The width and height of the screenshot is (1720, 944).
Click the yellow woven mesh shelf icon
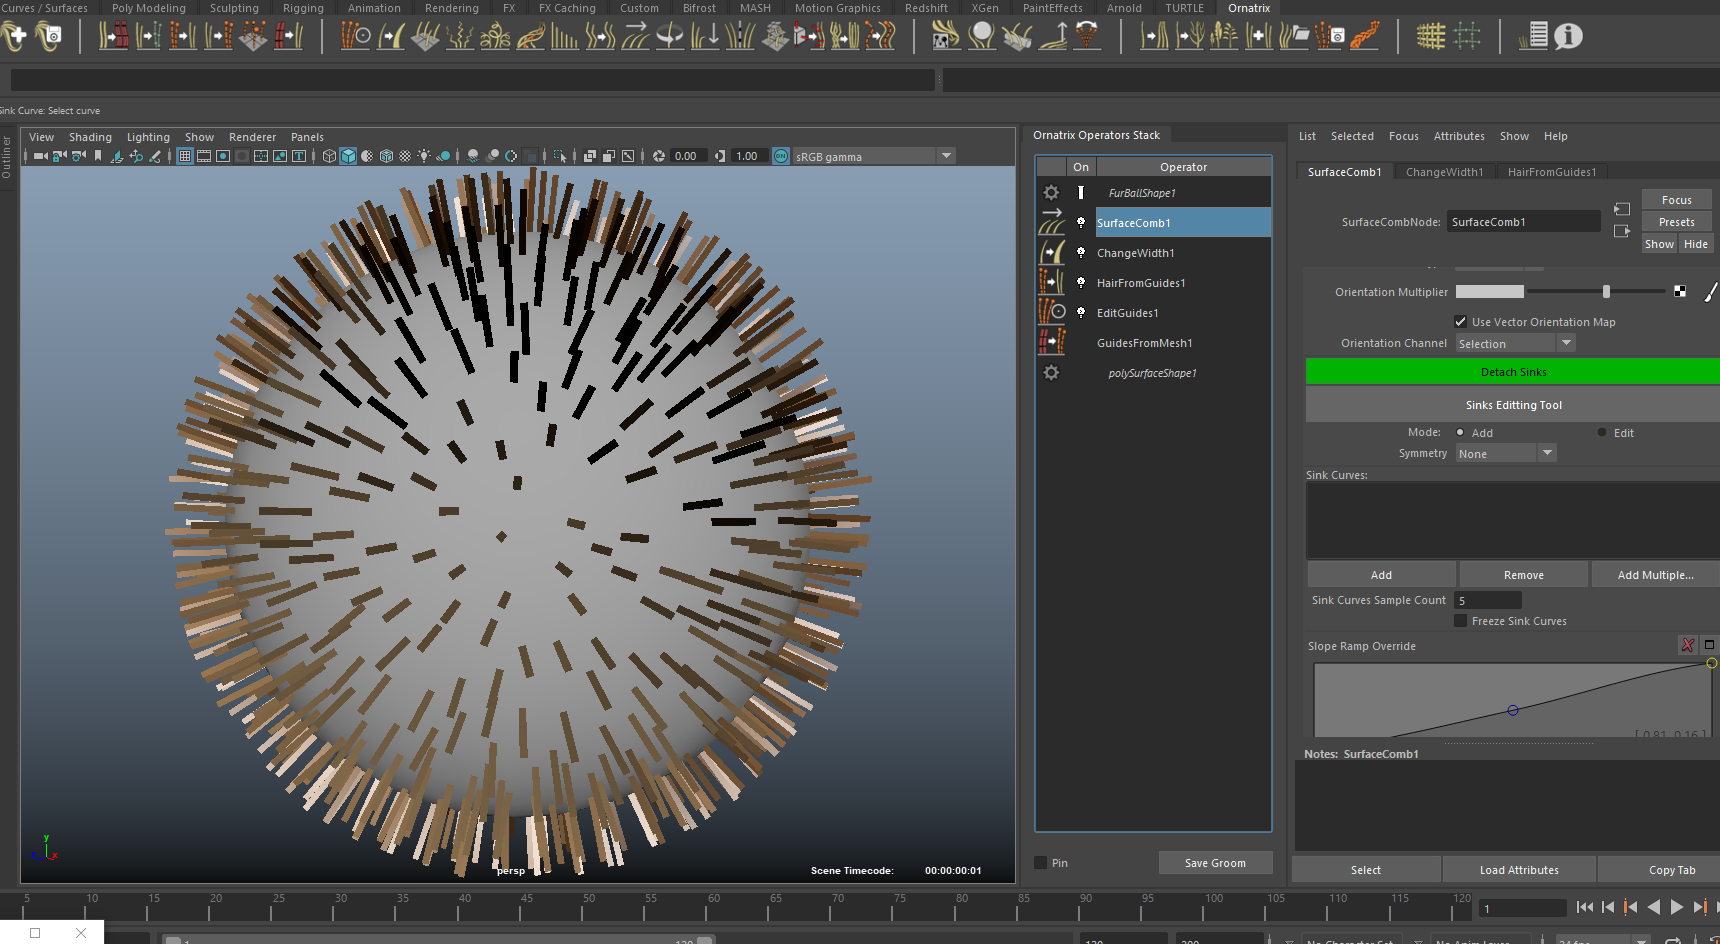pos(1431,37)
